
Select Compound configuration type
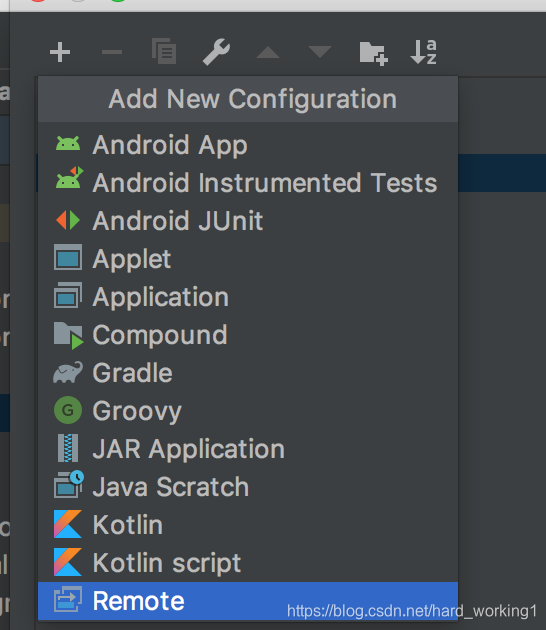coord(248,334)
